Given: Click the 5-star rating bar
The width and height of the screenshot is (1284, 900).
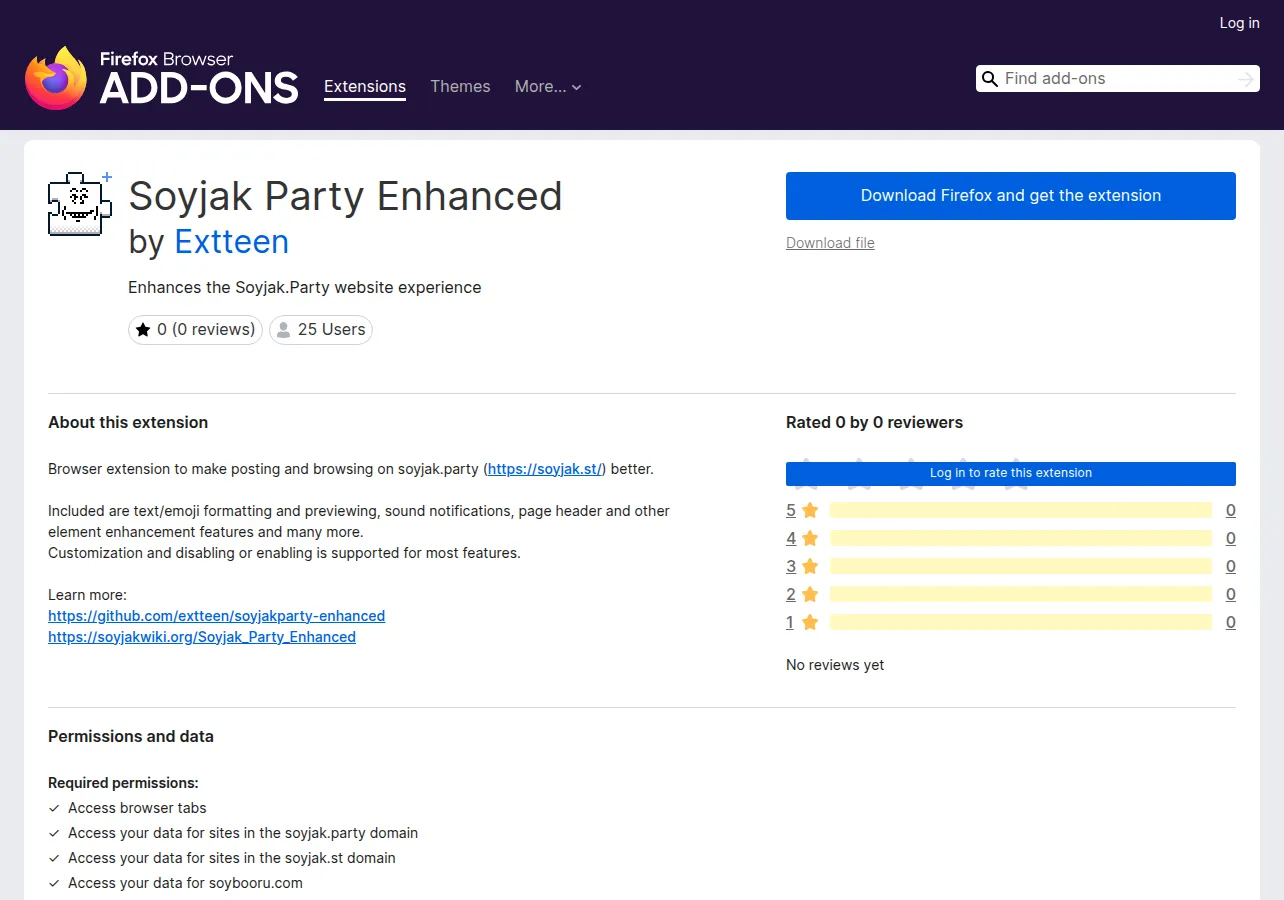Looking at the screenshot, I should coord(1021,510).
